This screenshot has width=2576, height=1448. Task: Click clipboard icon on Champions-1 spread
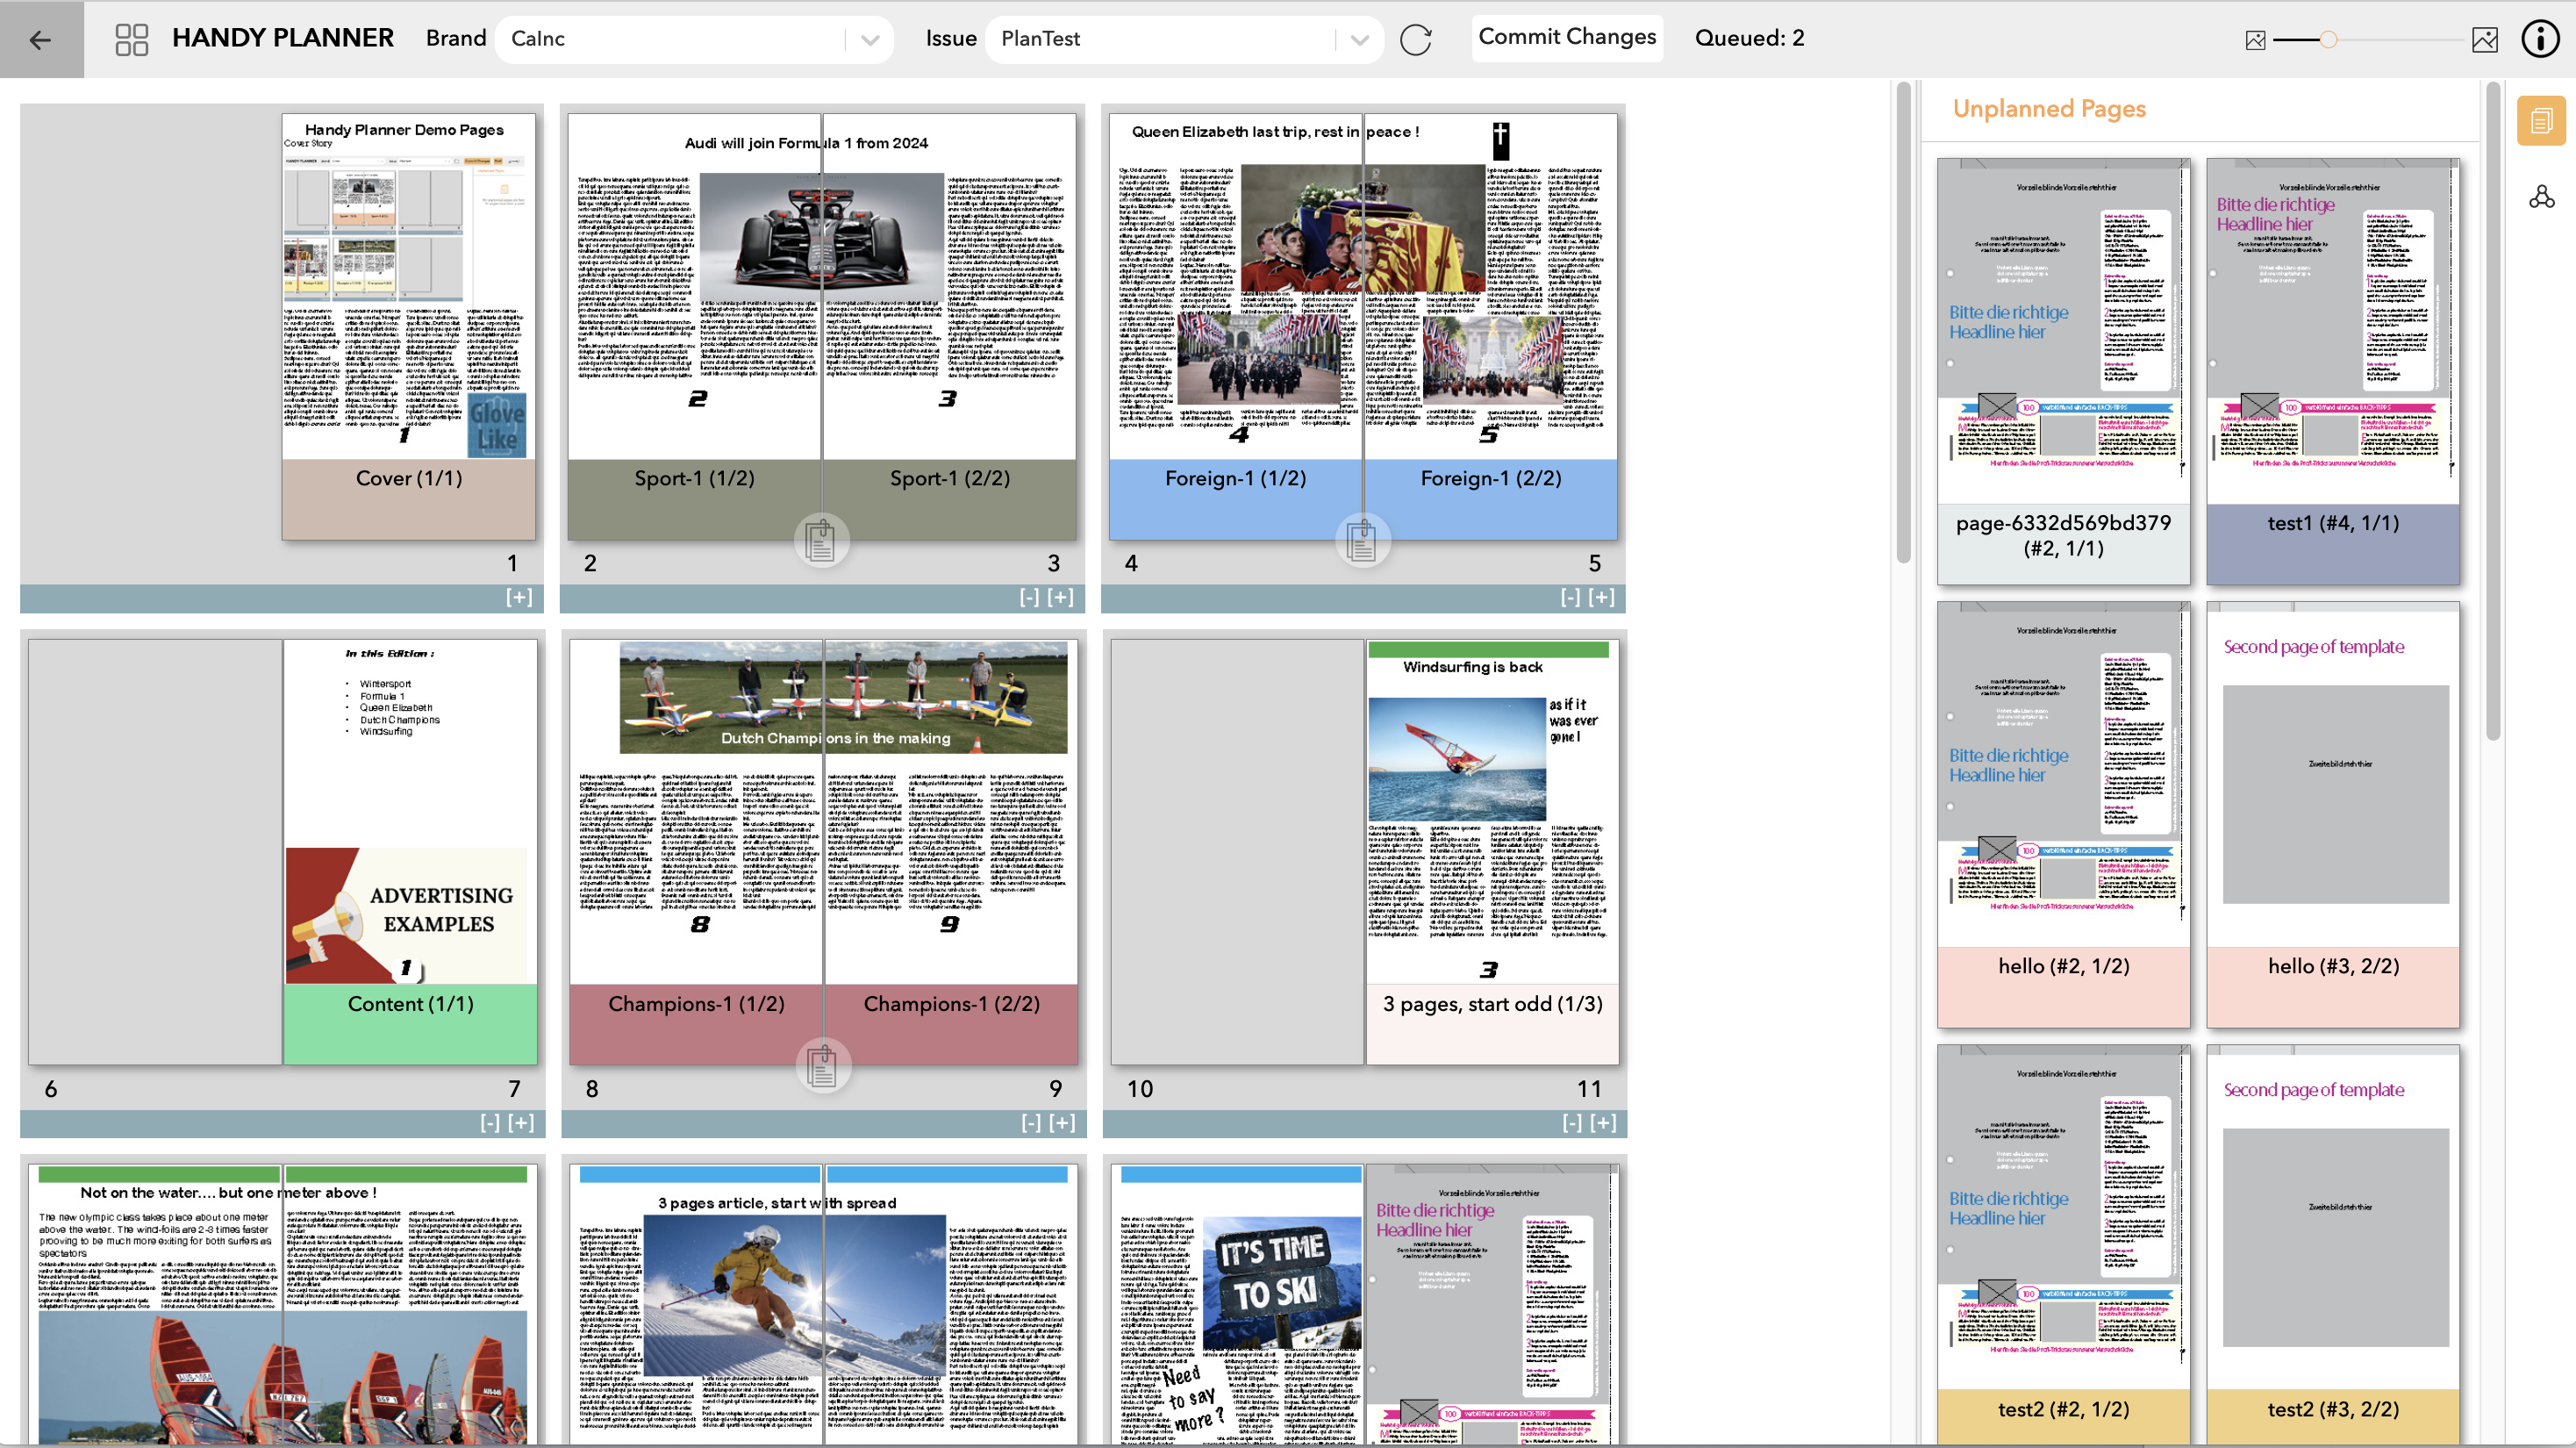[822, 1066]
